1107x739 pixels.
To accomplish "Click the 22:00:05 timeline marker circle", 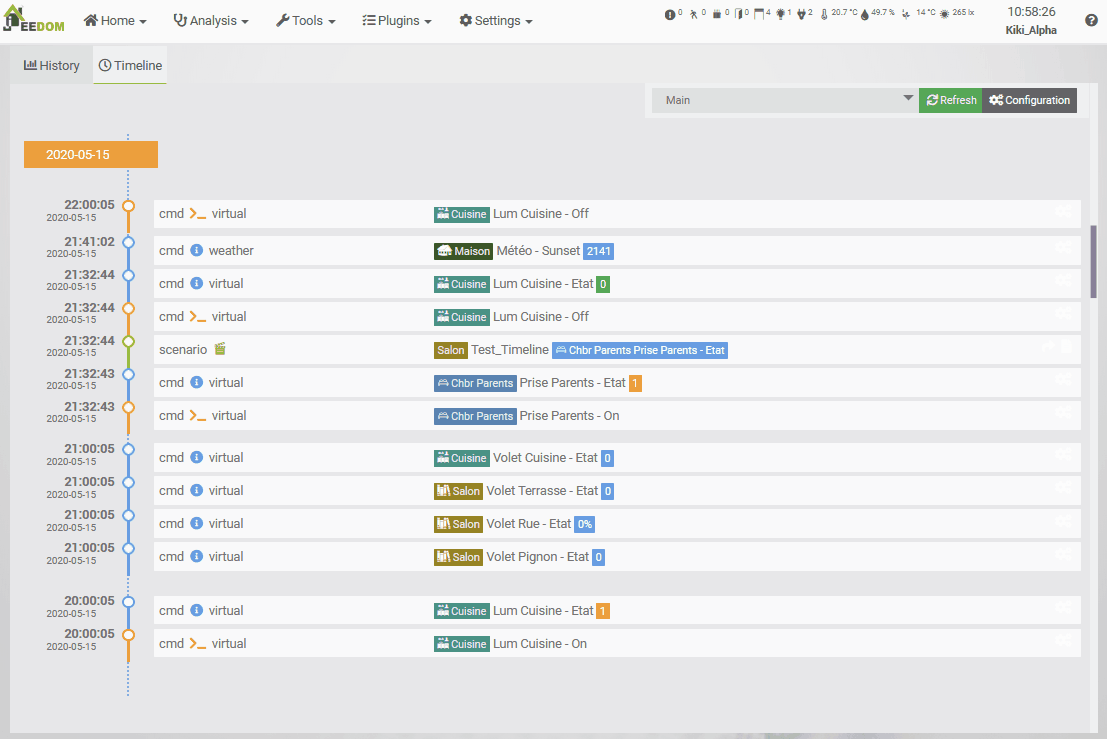I will (128, 206).
